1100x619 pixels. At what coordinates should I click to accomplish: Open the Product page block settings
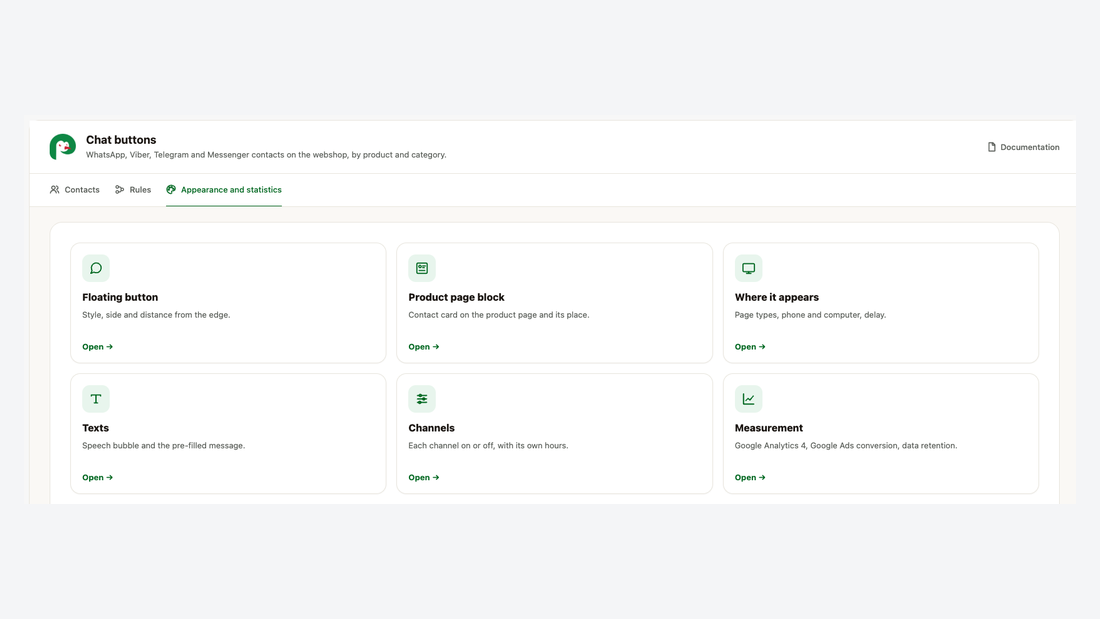pos(424,347)
